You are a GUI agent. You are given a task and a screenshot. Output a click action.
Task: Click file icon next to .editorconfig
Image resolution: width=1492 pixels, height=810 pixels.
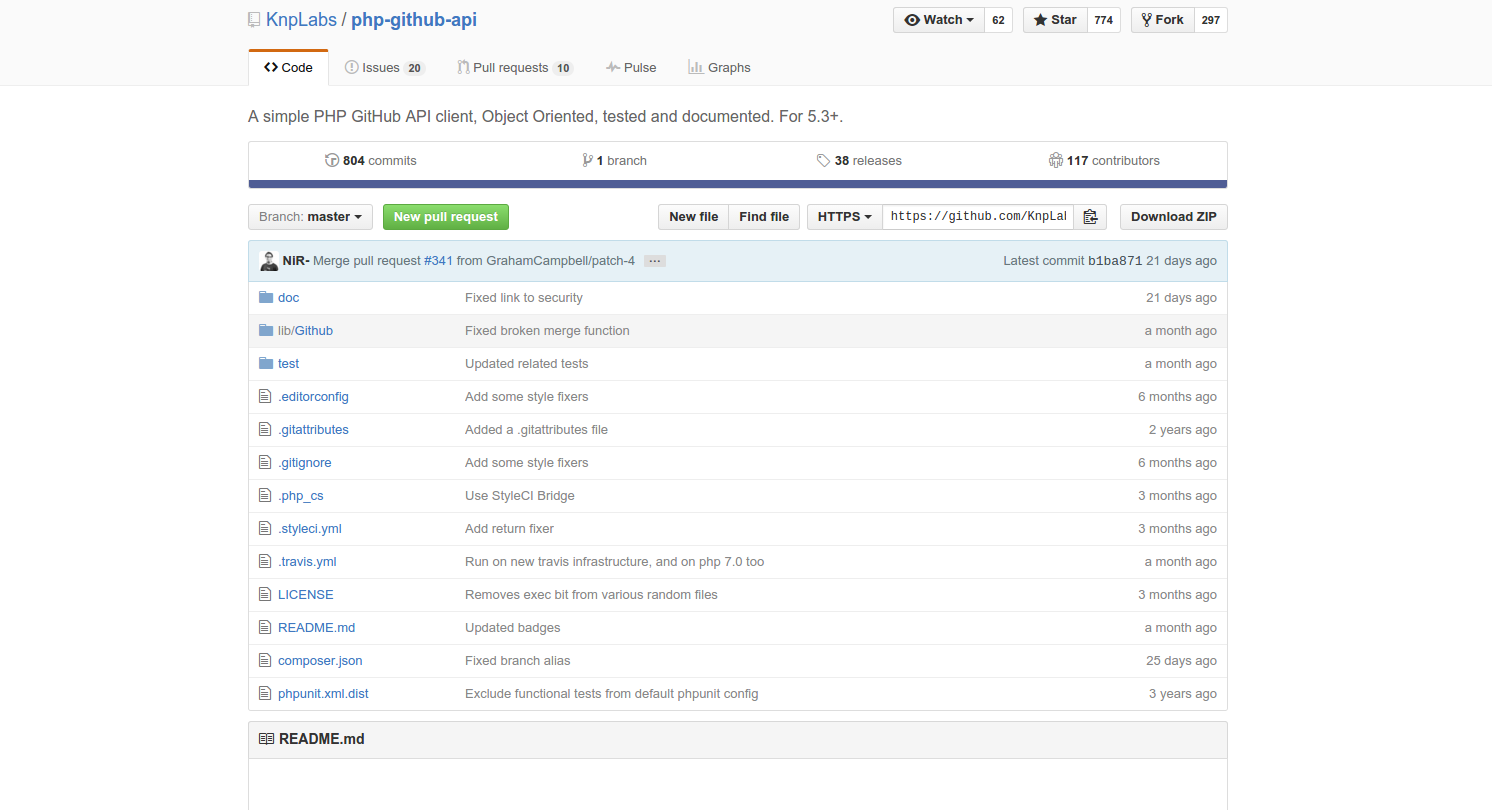click(265, 396)
